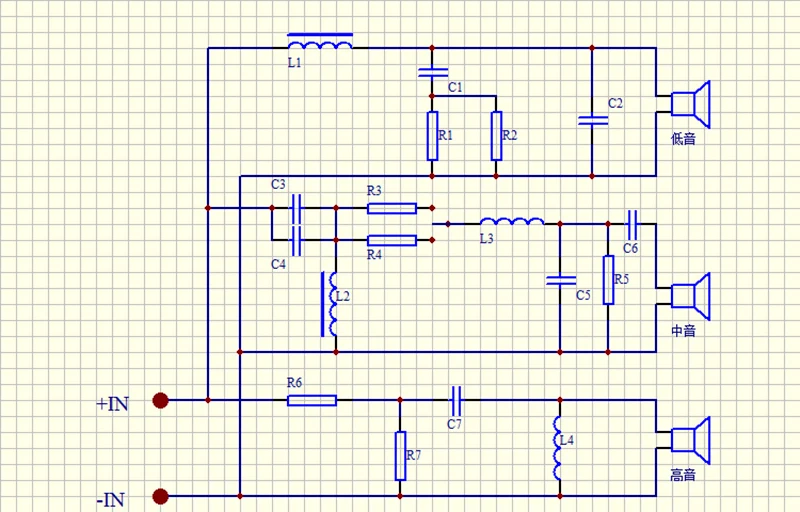Click the 低音 woofer speaker symbol
Viewport: 800px width, 512px height.
click(x=690, y=104)
